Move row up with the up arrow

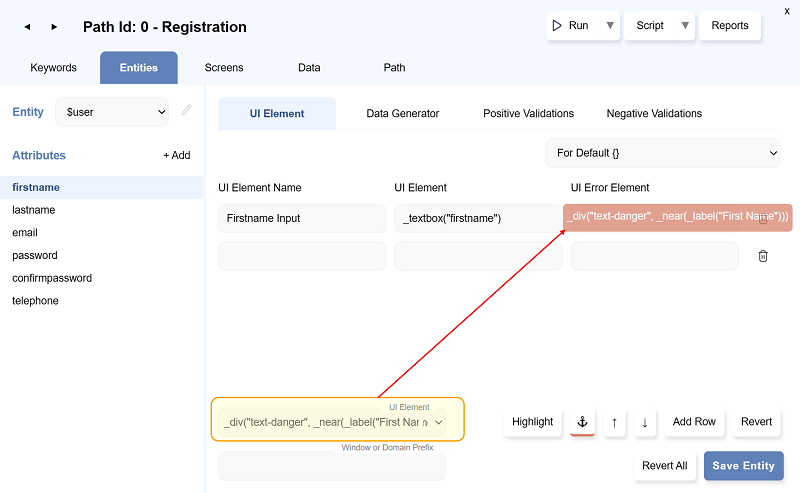[614, 422]
